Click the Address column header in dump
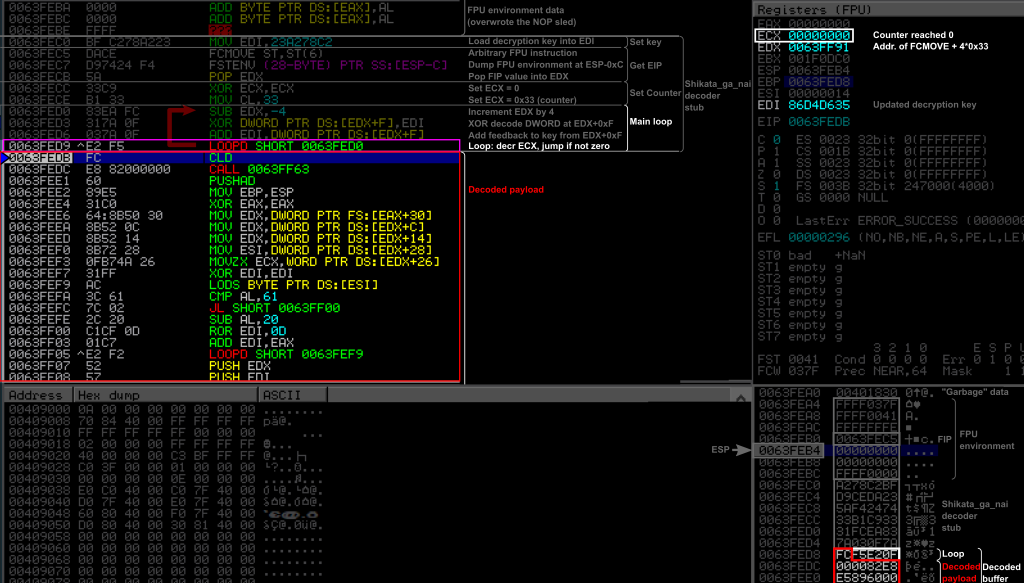 (36, 395)
